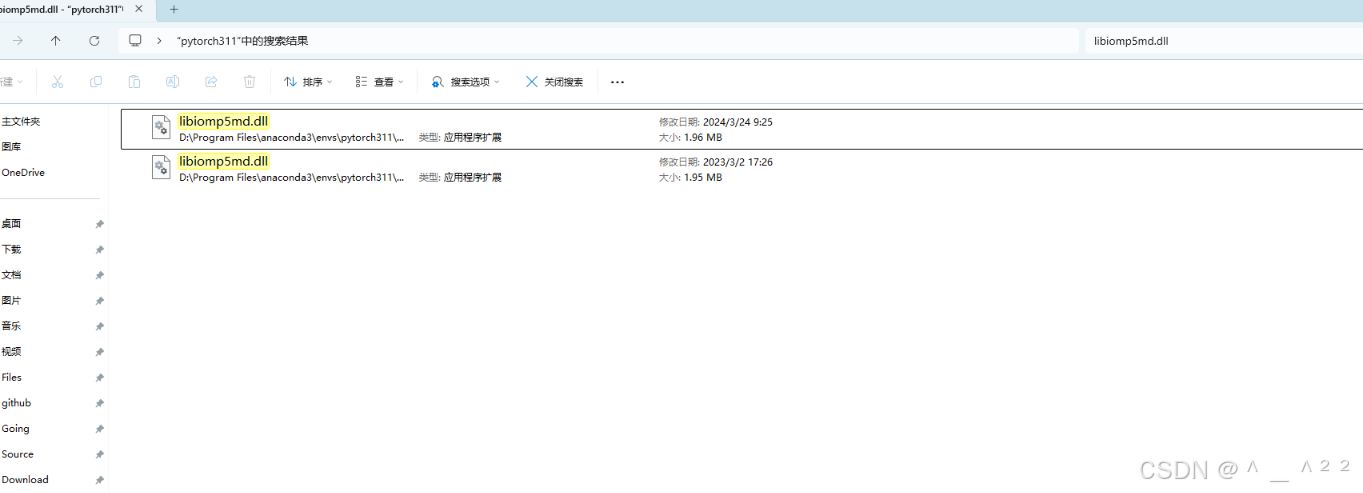The image size is (1363, 493).
Task: Click the Paste clipboard icon
Action: pyautogui.click(x=134, y=82)
